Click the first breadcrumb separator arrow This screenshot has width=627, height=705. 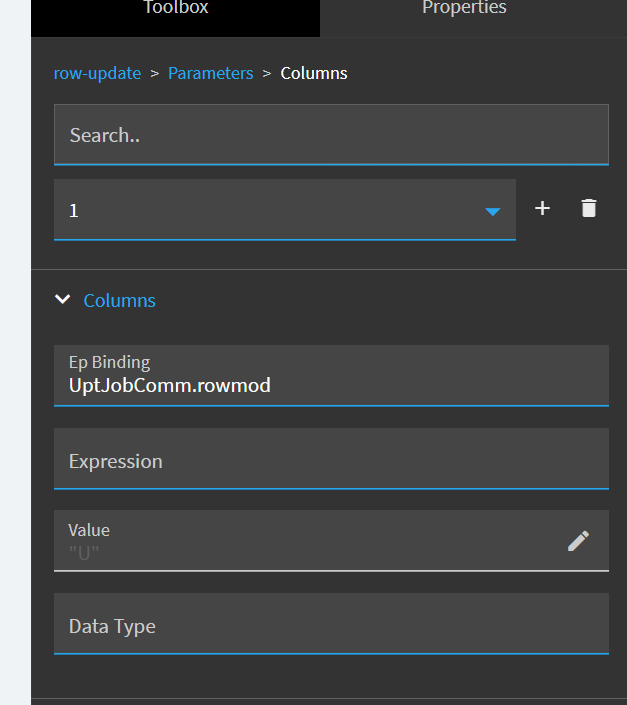click(155, 73)
